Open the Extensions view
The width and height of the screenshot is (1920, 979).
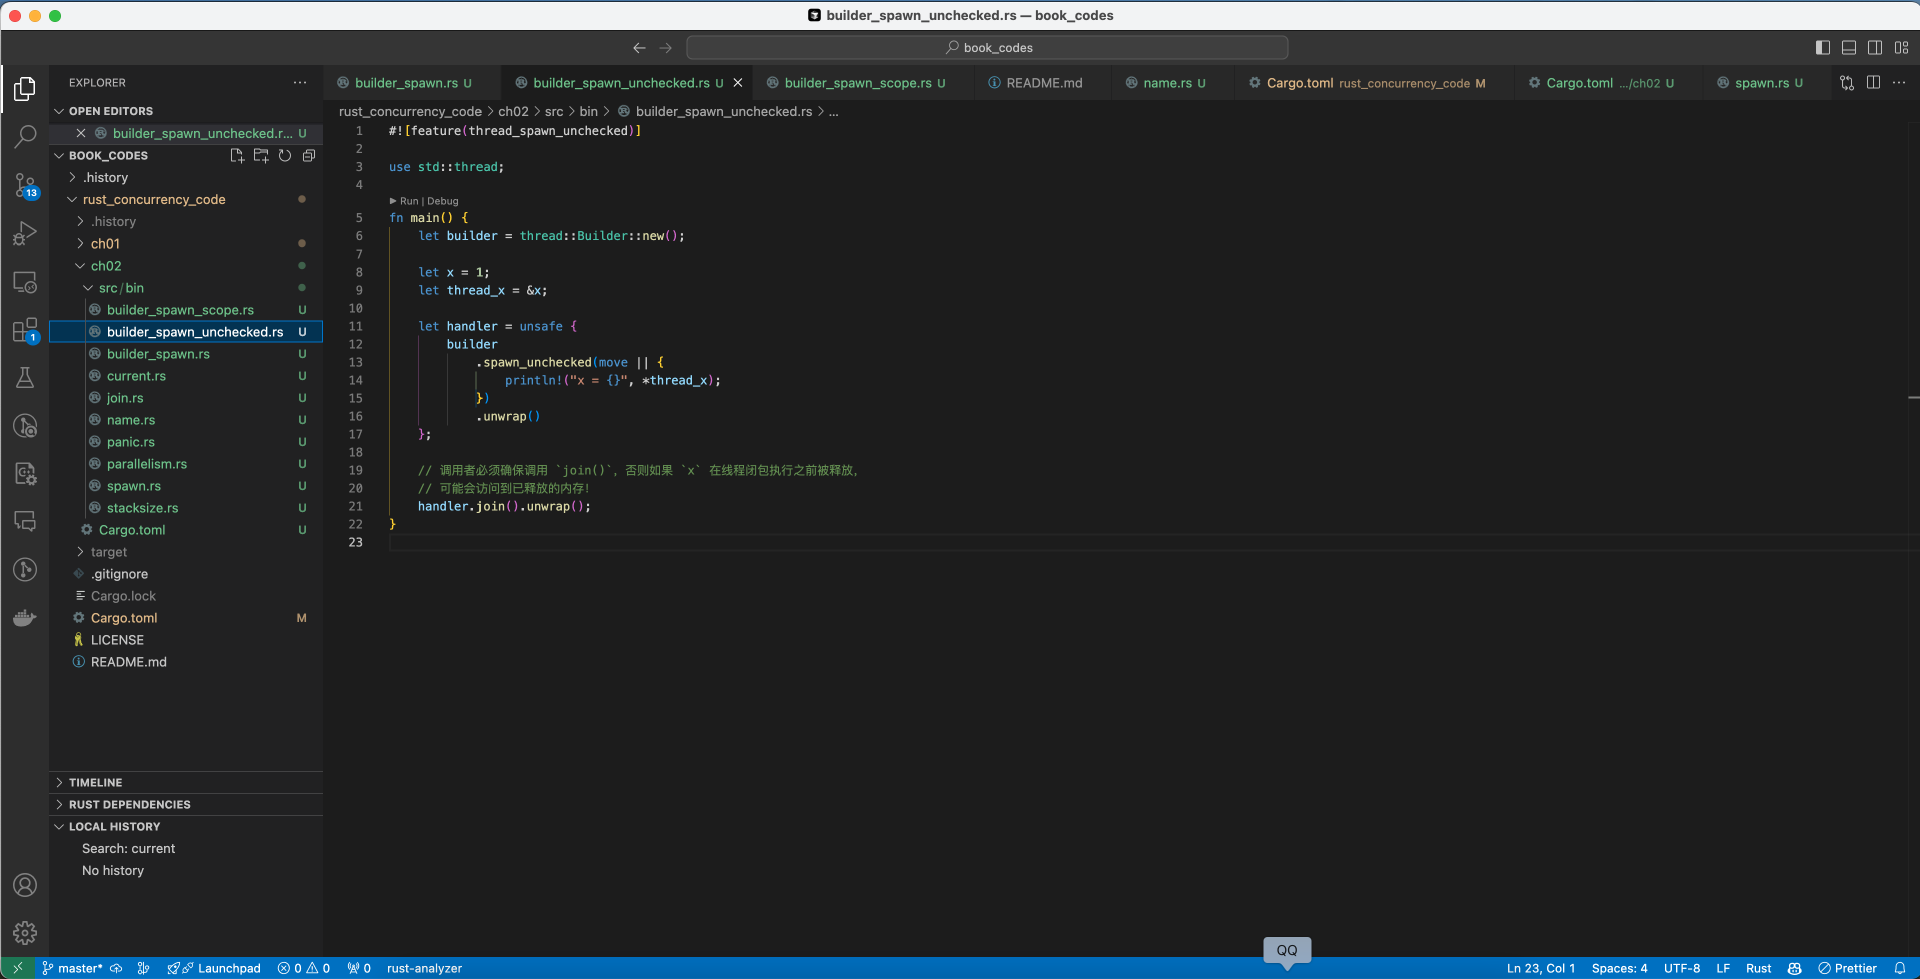click(x=25, y=330)
